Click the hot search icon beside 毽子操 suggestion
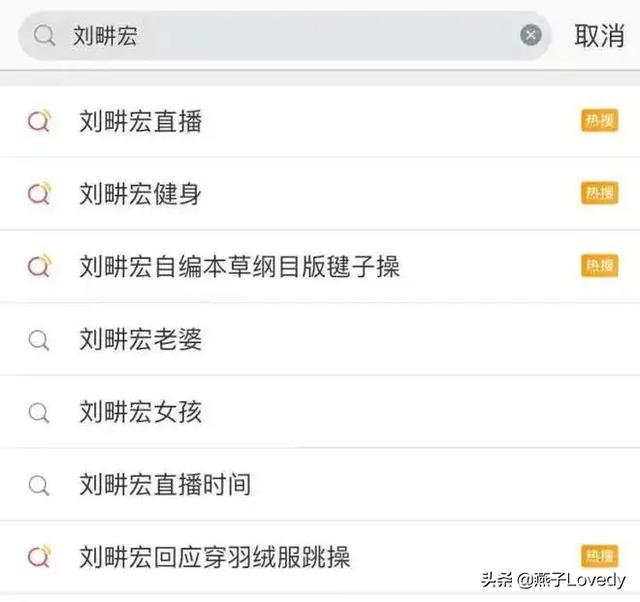Viewport: 640px width, 602px height. pos(40,266)
